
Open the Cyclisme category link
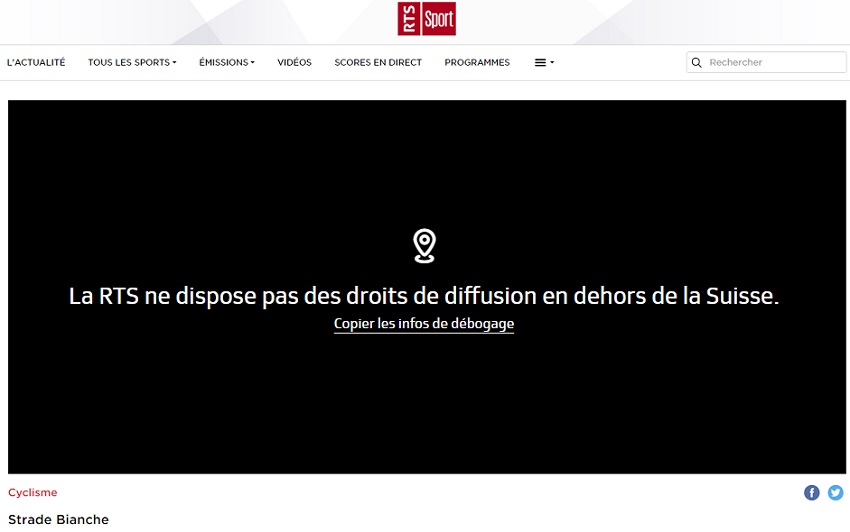[x=33, y=492]
